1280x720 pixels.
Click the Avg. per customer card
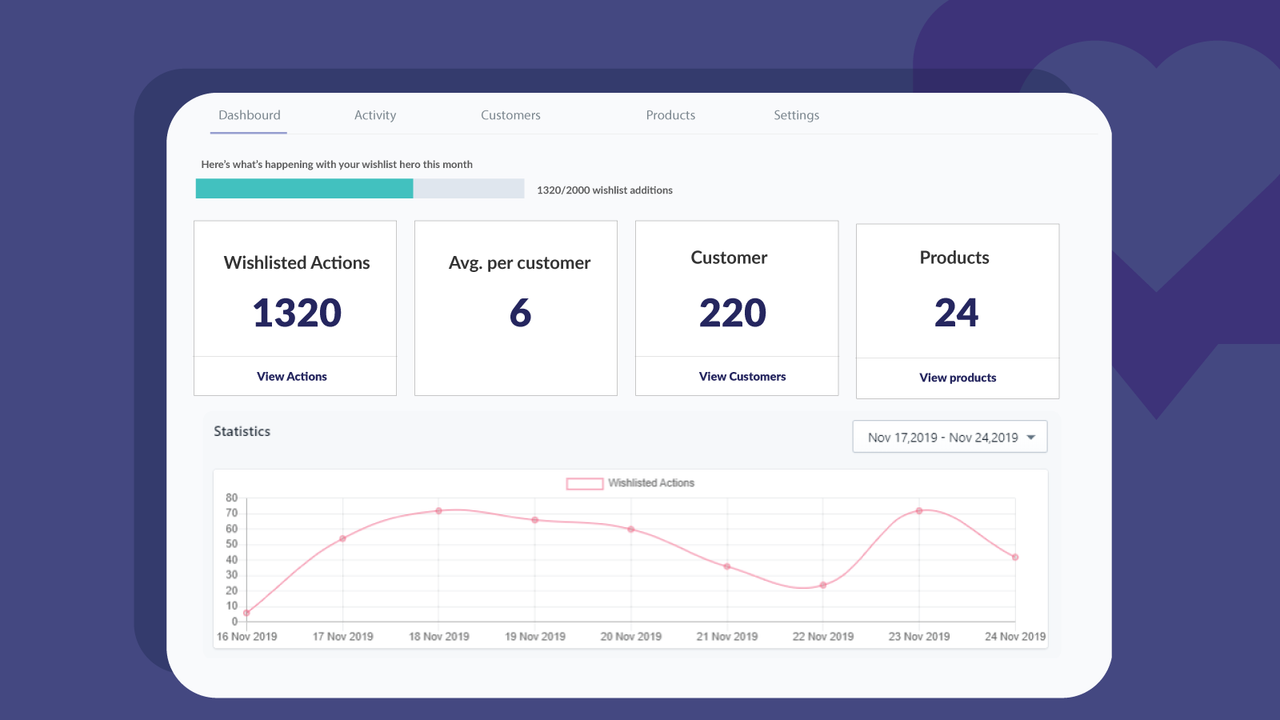point(516,308)
